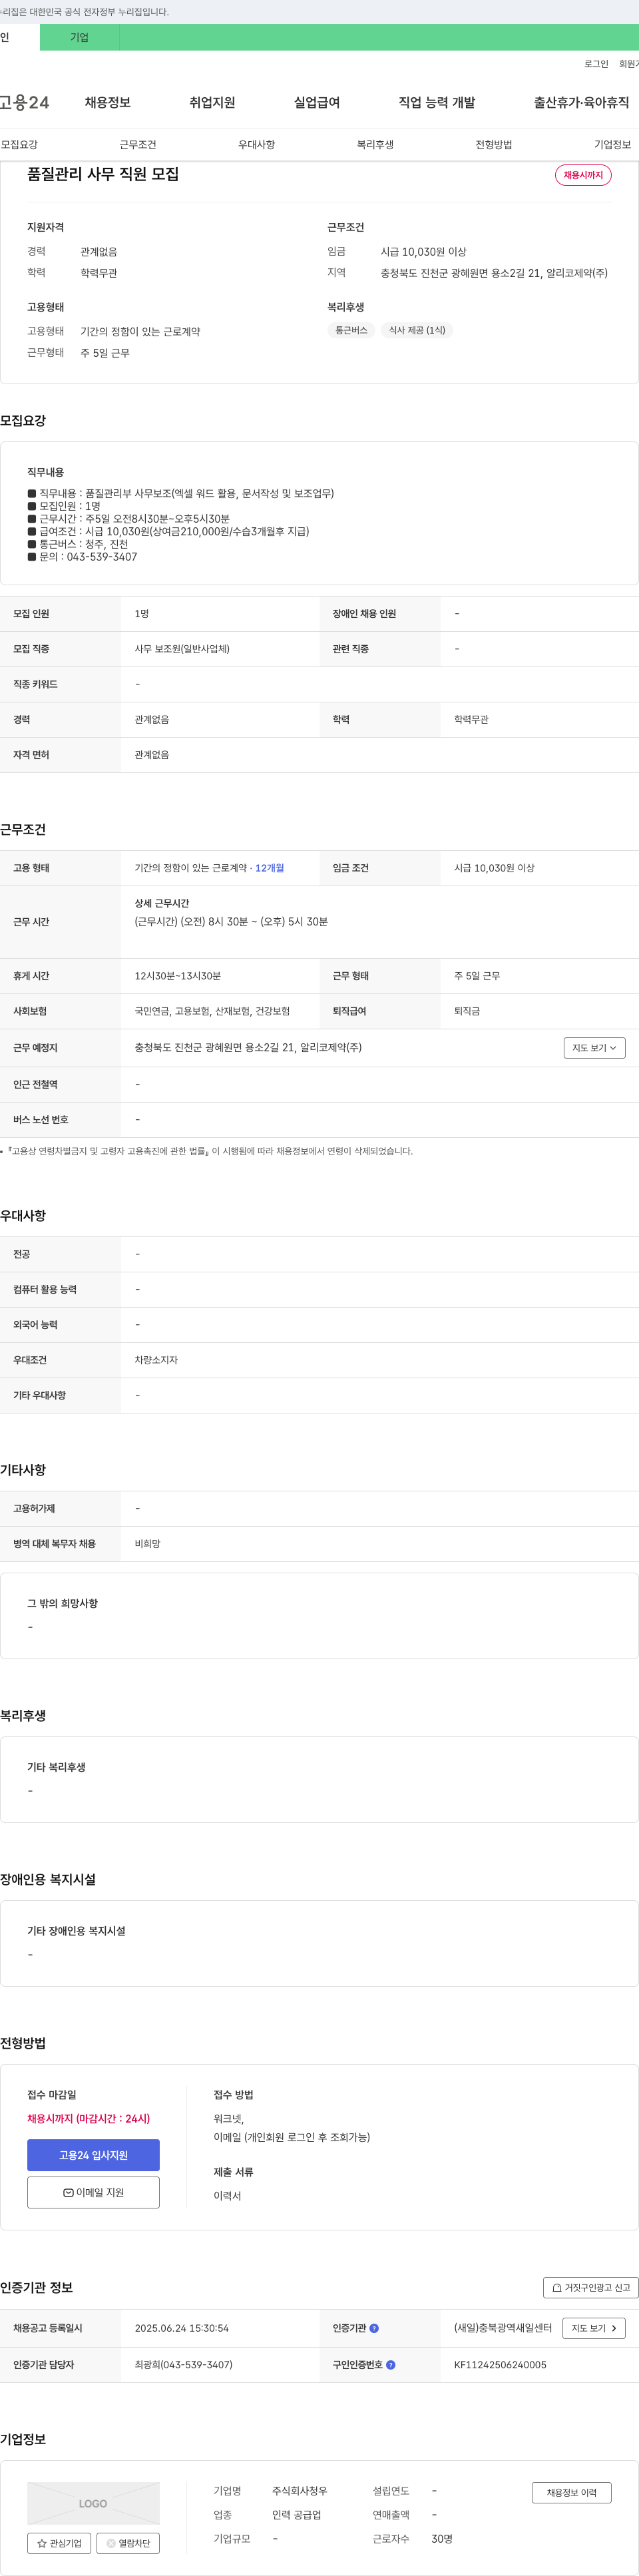Click 문의 : 043-539-3407 line
This screenshot has height=2576, width=639.
(x=82, y=557)
